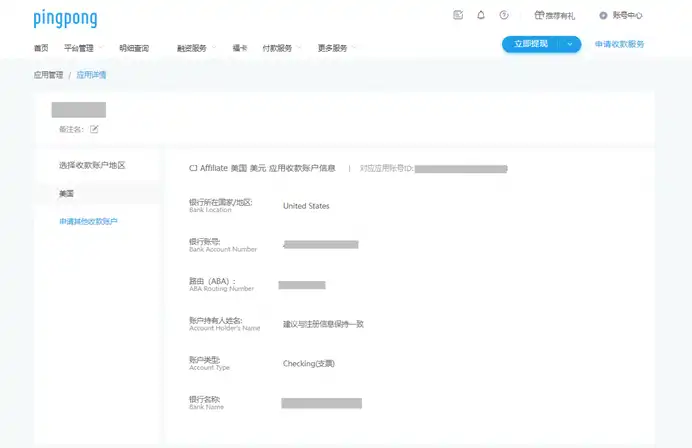
Task: Click the Bank Name label
Action: (206, 407)
